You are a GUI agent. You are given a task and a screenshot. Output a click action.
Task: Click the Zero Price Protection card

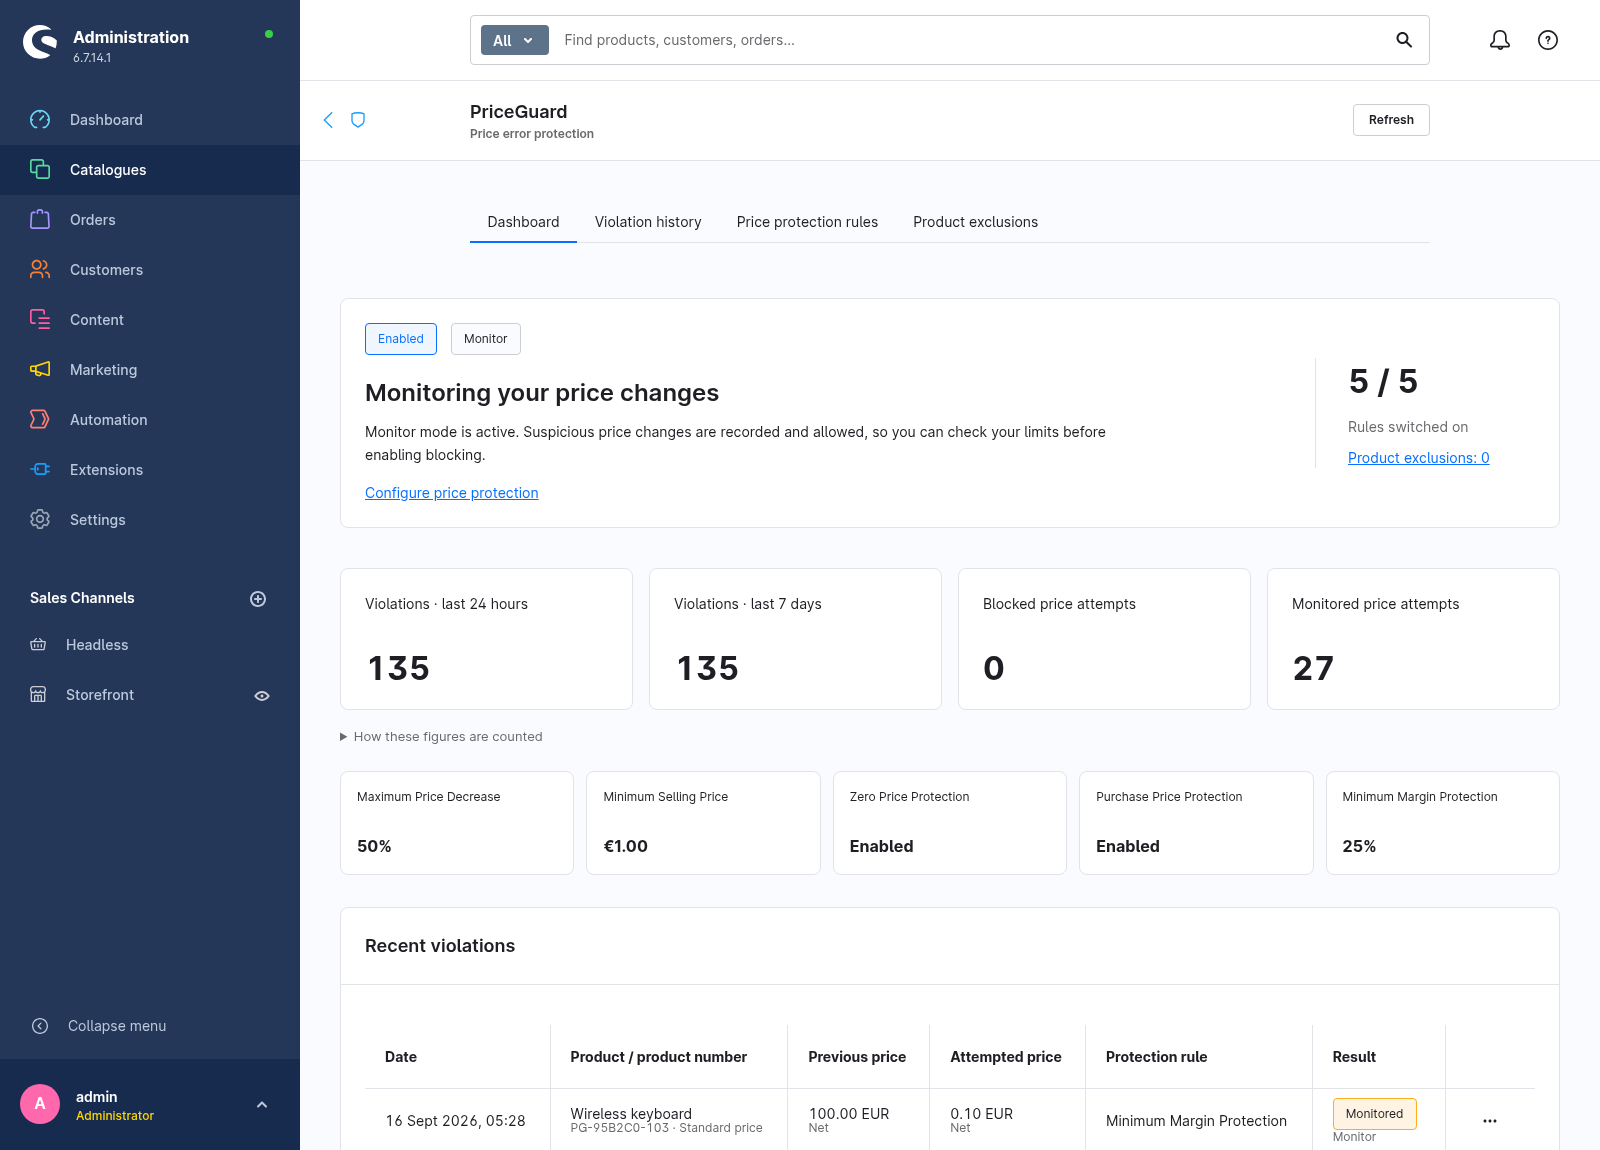click(x=950, y=823)
